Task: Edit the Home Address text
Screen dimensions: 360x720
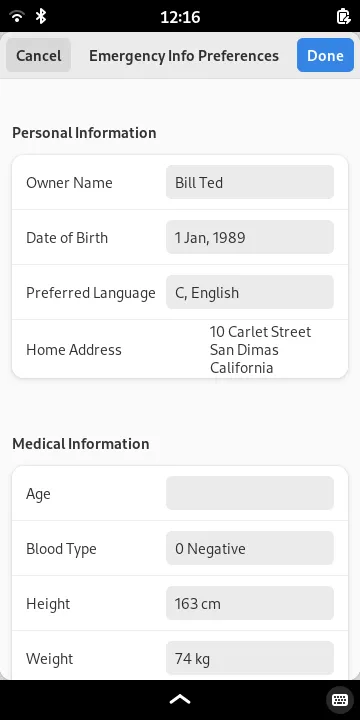Action: point(260,349)
